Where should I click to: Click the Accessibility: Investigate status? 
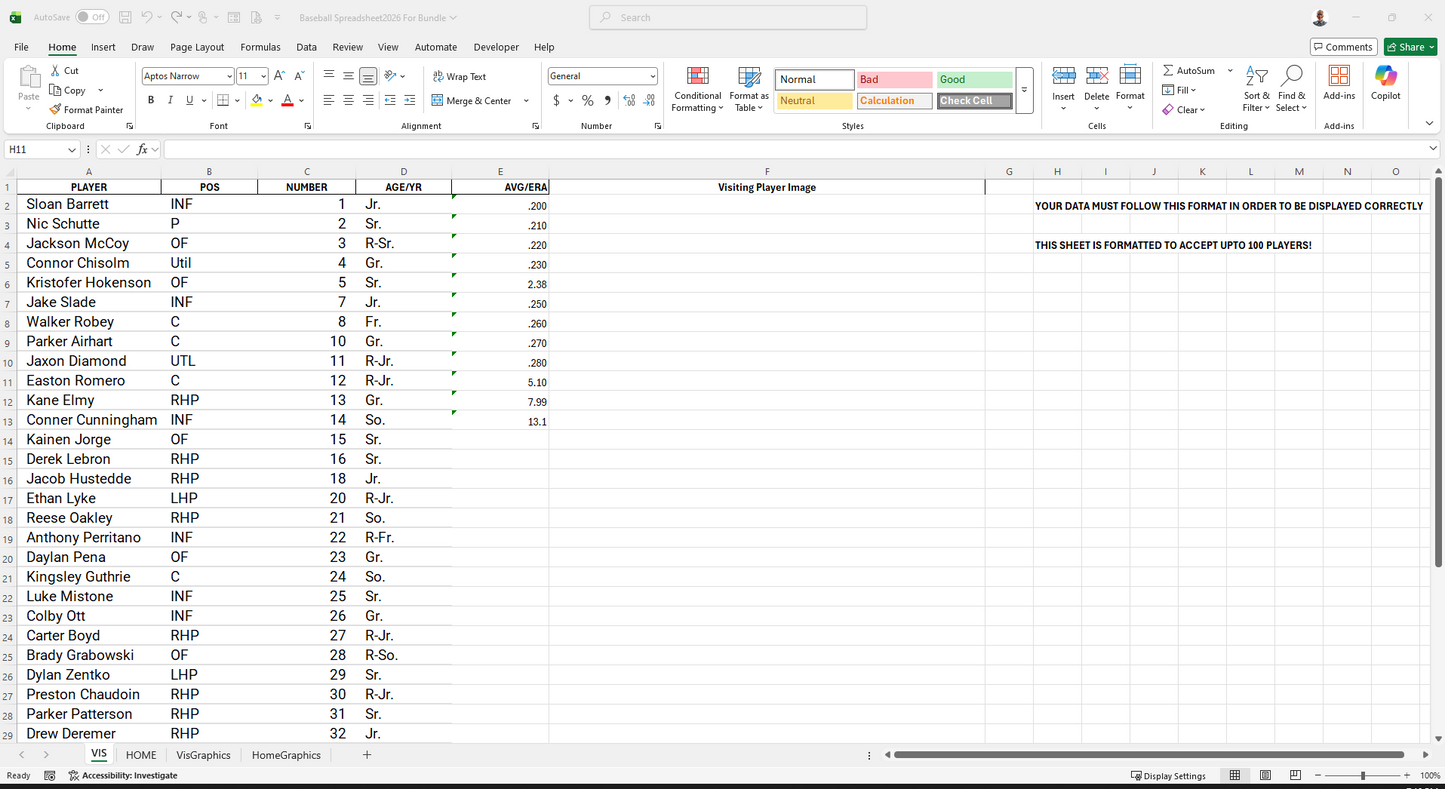coord(123,776)
